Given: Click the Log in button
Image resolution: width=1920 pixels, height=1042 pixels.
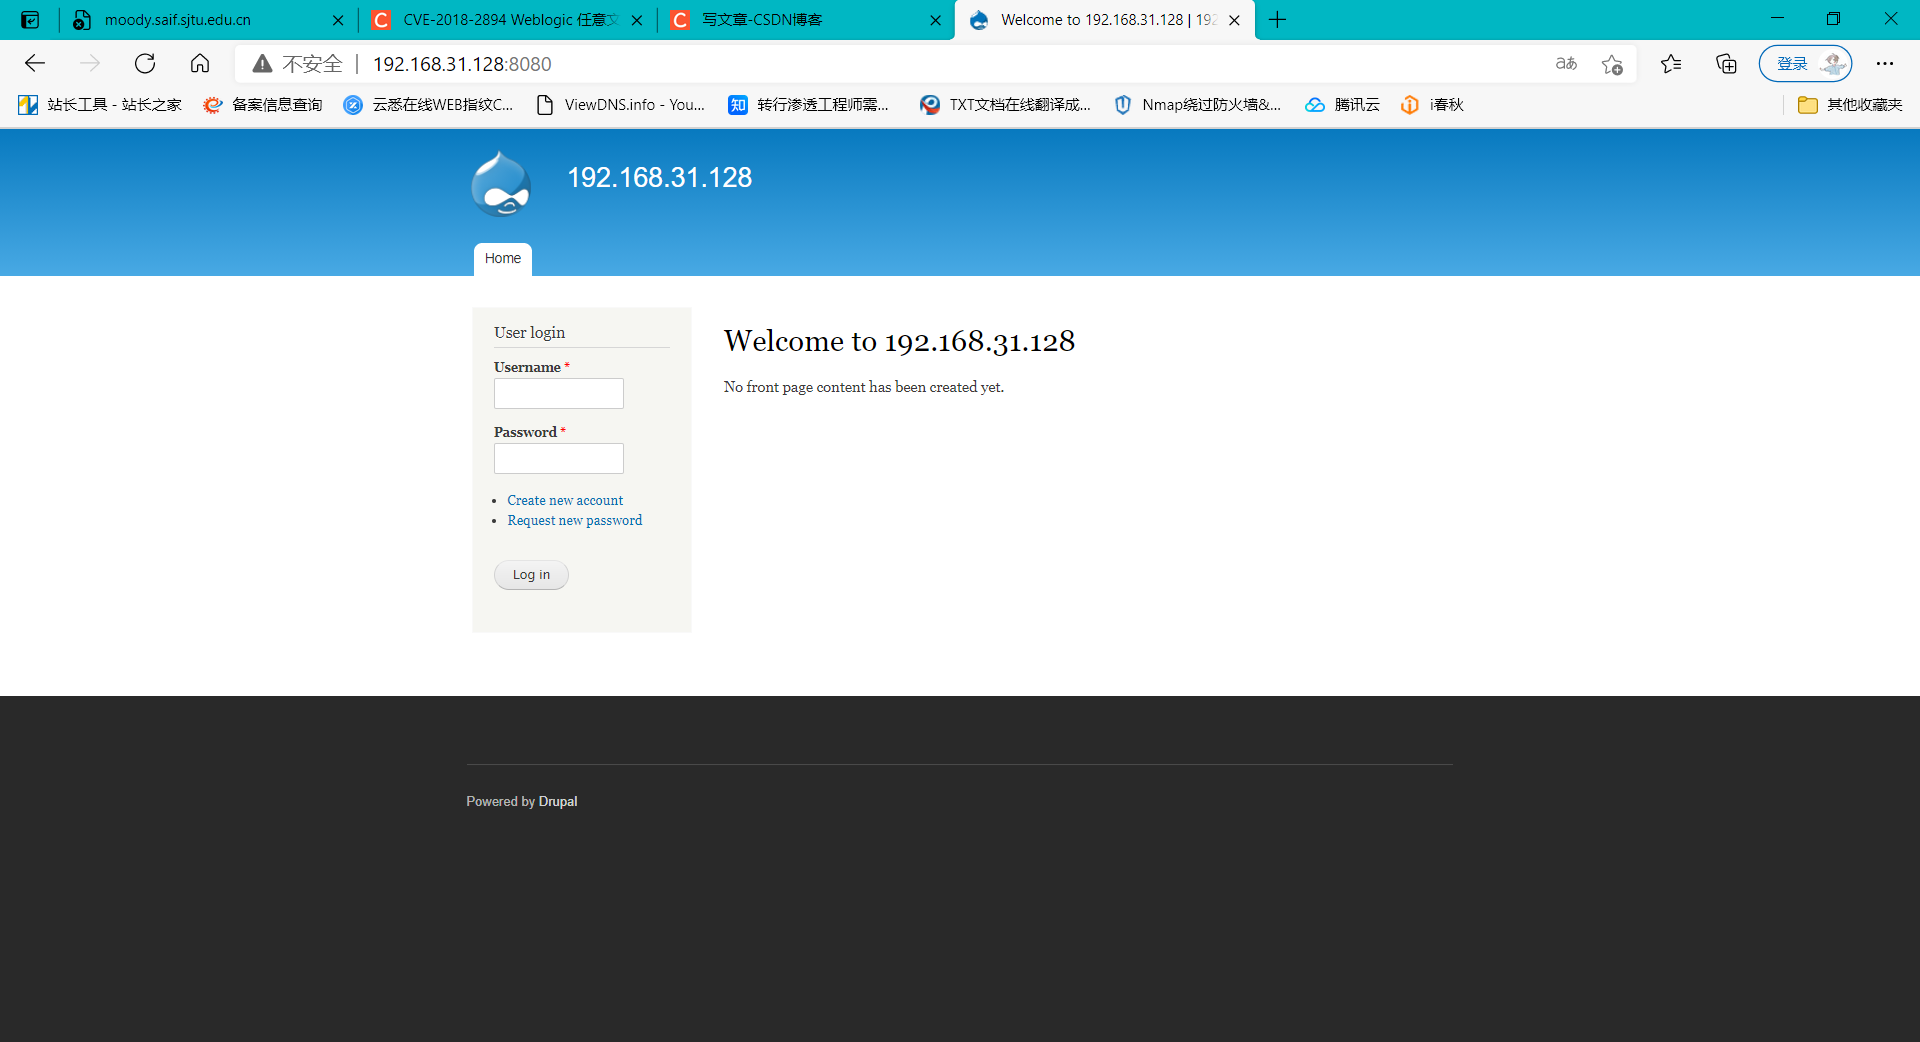Looking at the screenshot, I should click(530, 574).
